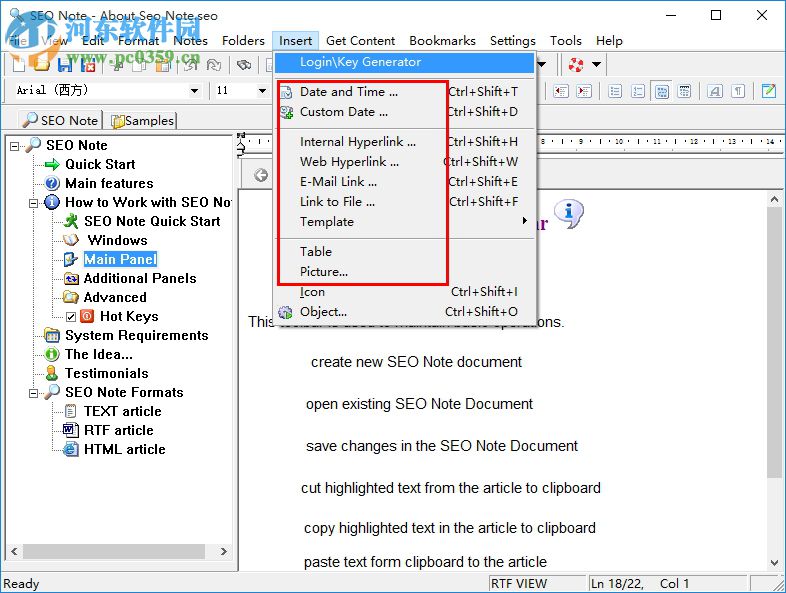Screen dimensions: 786x593
Task: Open the Get Content menu
Action: click(360, 41)
